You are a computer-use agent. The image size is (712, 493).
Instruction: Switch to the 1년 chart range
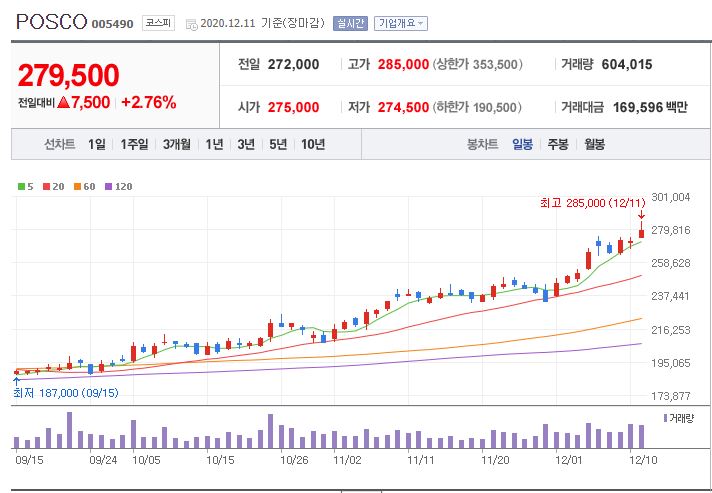pyautogui.click(x=214, y=144)
